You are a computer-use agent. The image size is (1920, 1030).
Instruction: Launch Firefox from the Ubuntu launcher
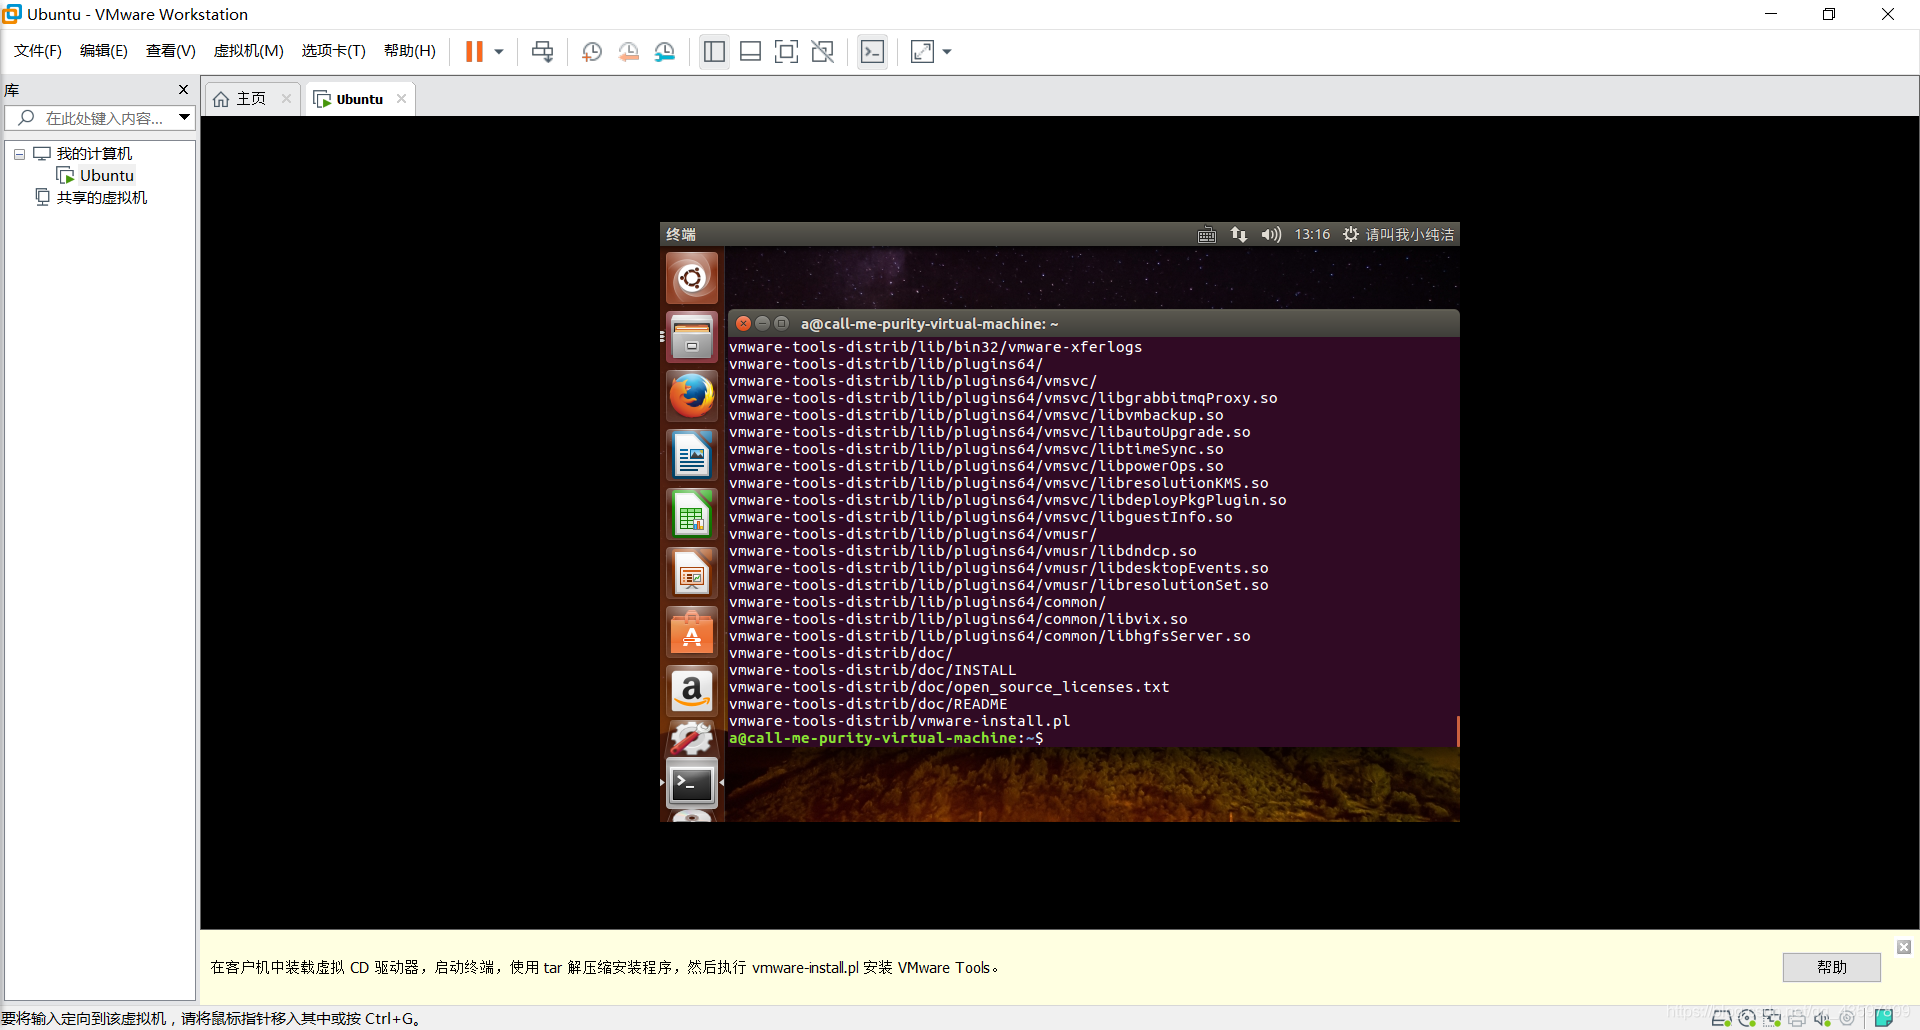pyautogui.click(x=692, y=396)
